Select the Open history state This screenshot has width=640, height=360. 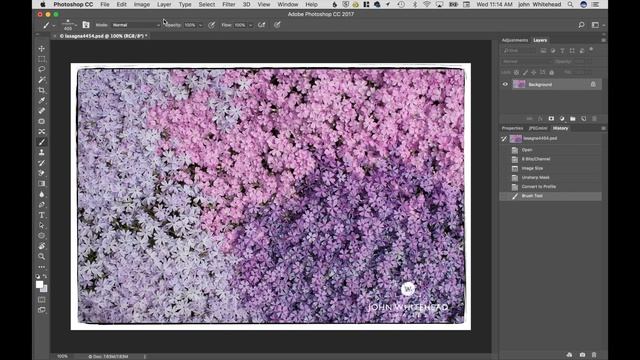[x=551, y=150]
